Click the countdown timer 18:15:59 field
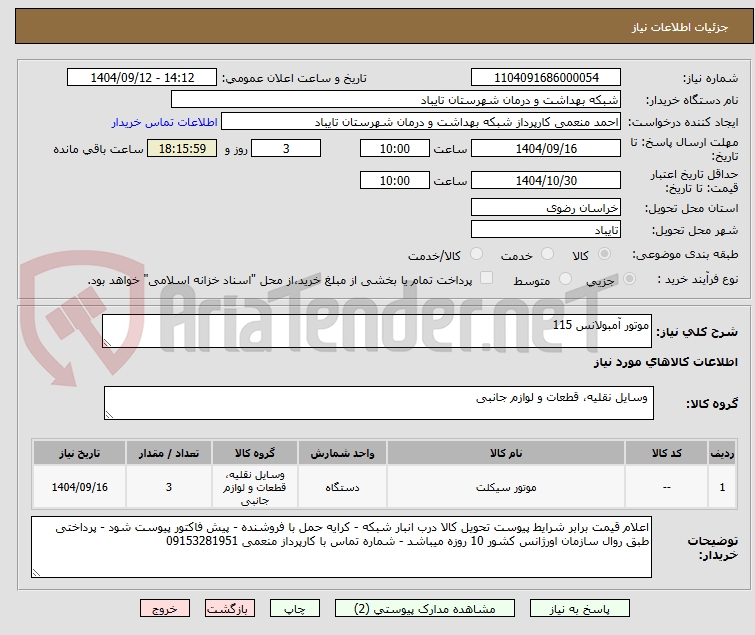The height and width of the screenshot is (635, 755). [182, 148]
